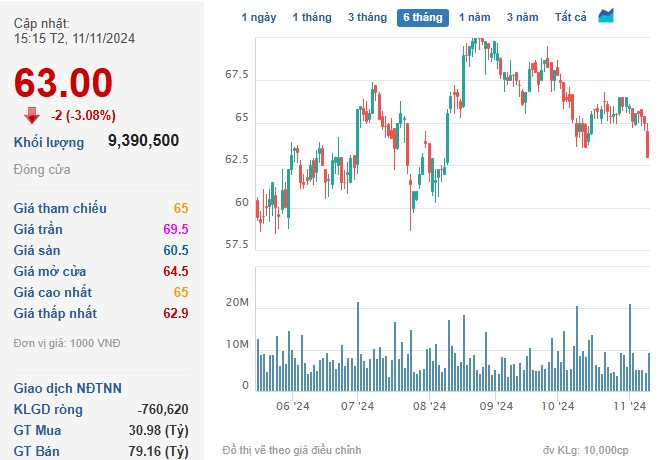This screenshot has height=460, width=665.
Task: Show the 3 tháng chart period
Action: pos(367,17)
